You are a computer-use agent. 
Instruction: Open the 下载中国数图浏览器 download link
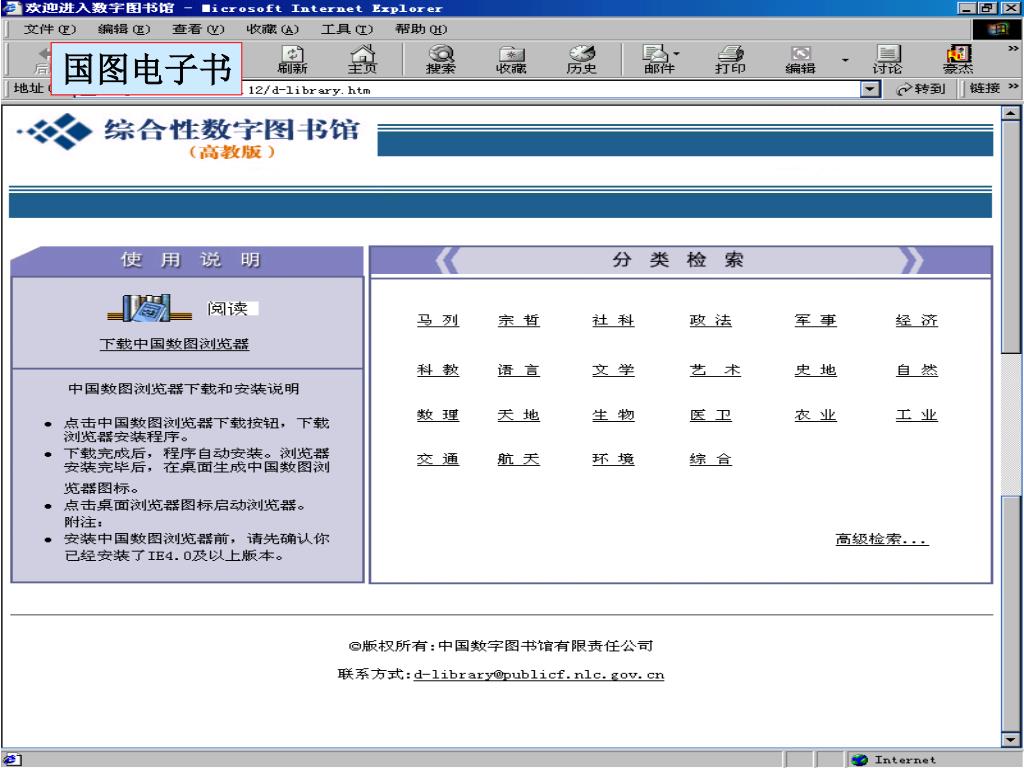coord(174,344)
